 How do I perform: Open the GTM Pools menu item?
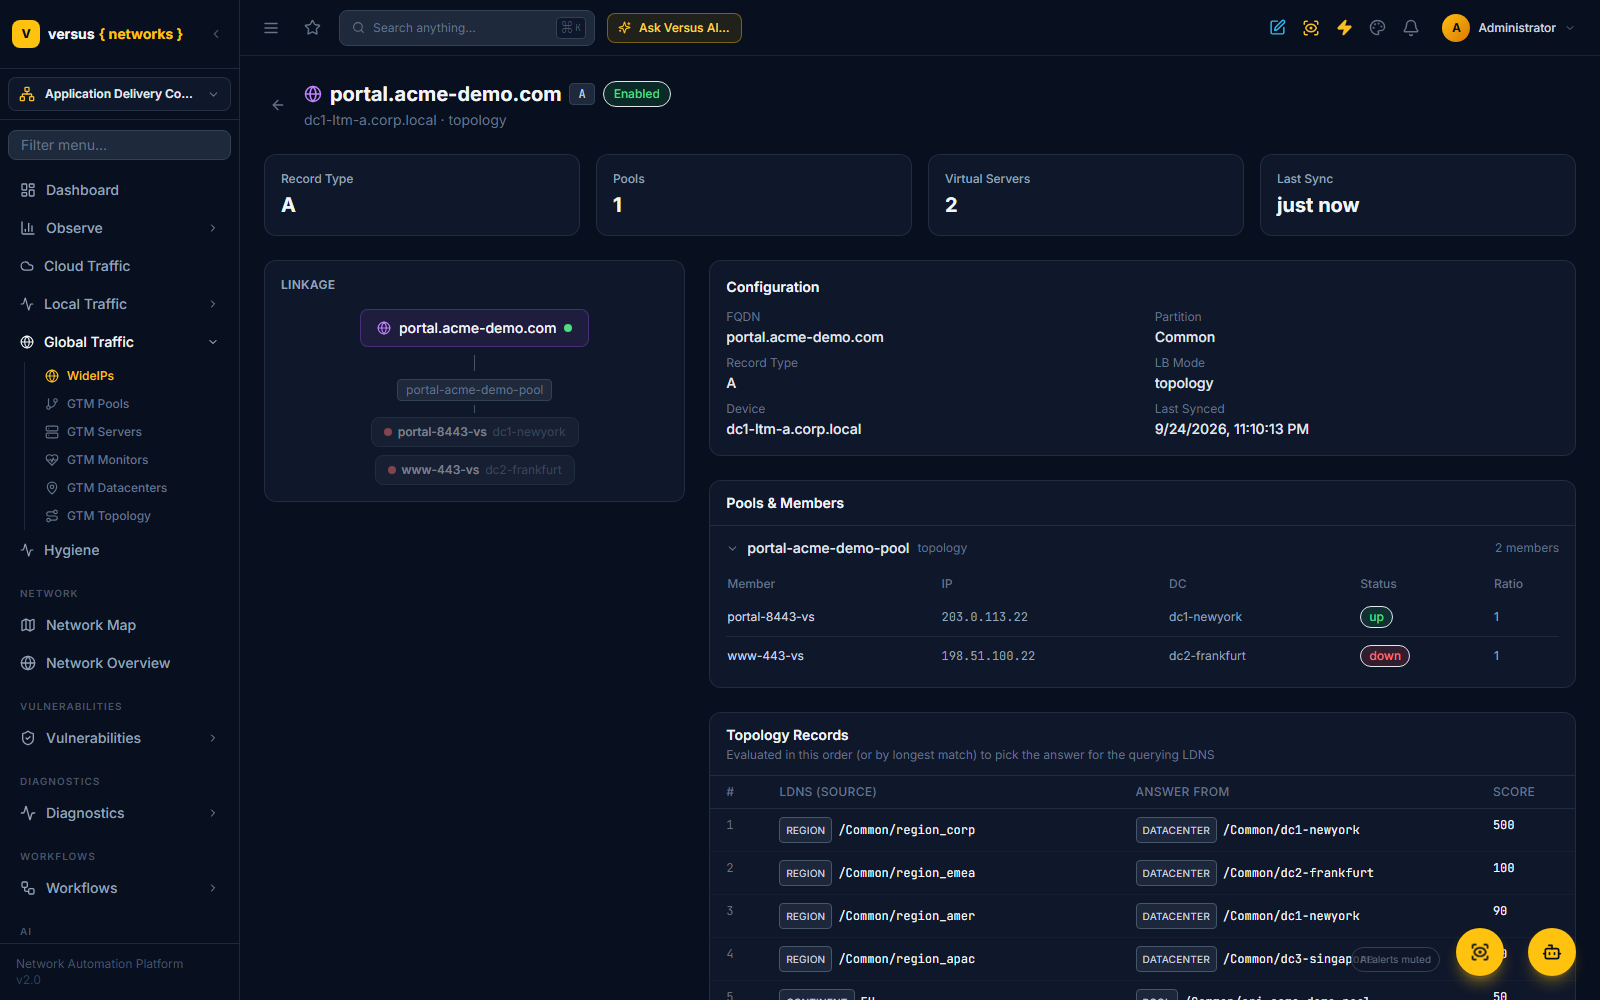(x=98, y=404)
